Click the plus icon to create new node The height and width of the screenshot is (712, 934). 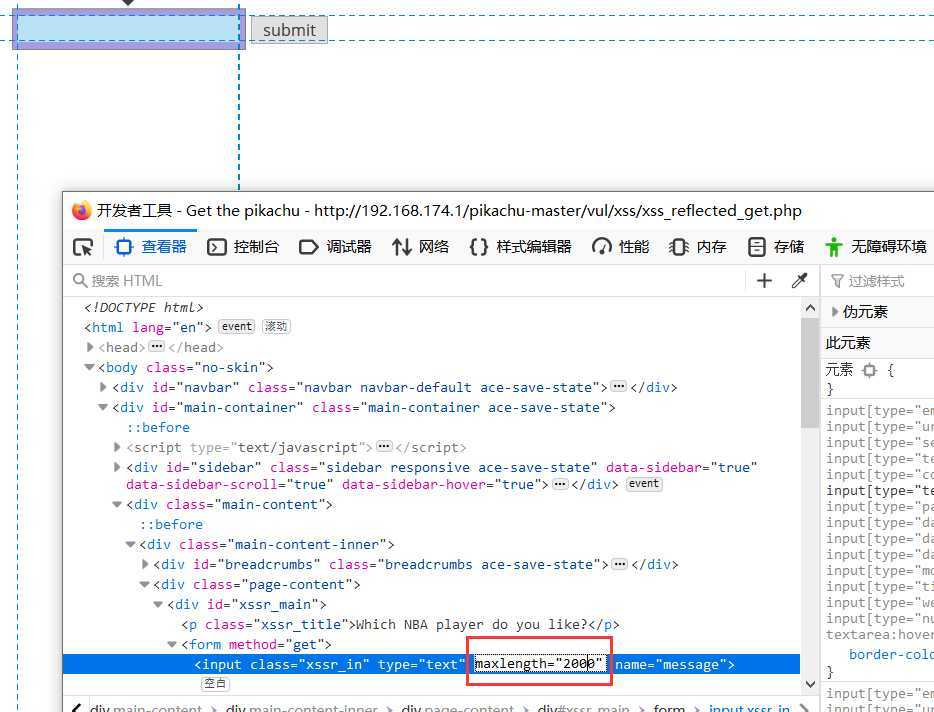764,281
